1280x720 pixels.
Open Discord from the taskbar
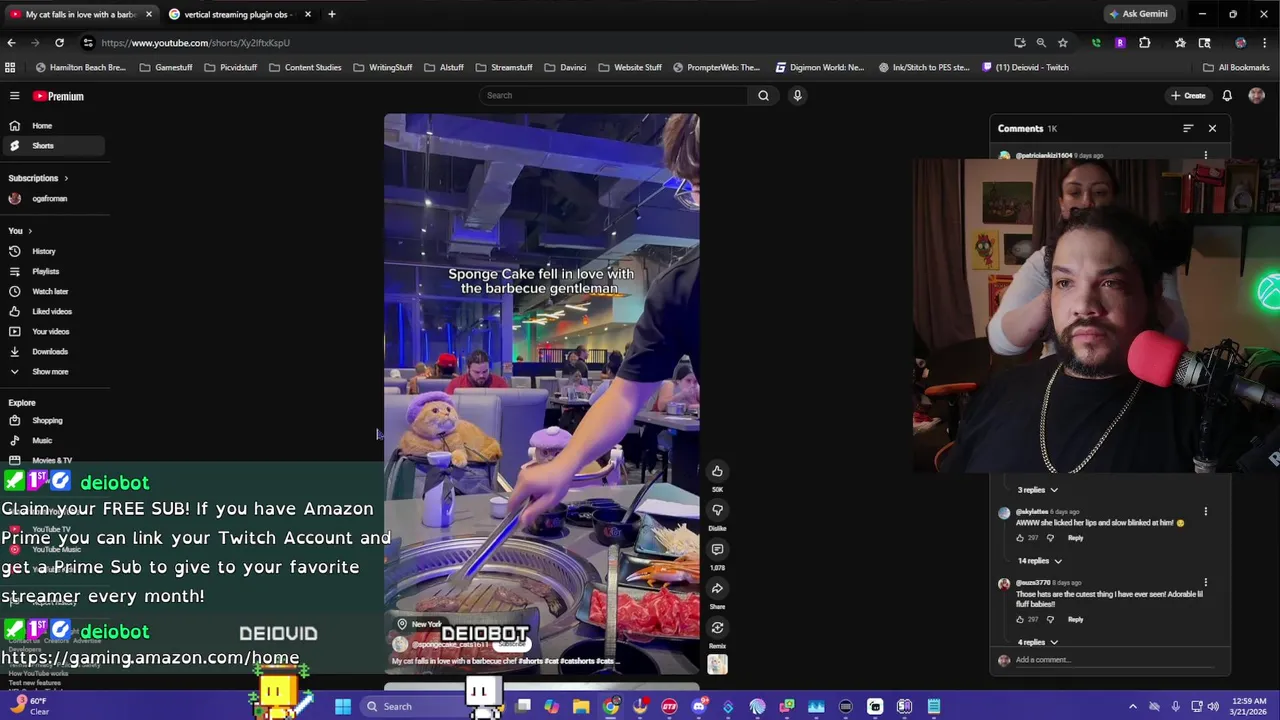(x=699, y=706)
